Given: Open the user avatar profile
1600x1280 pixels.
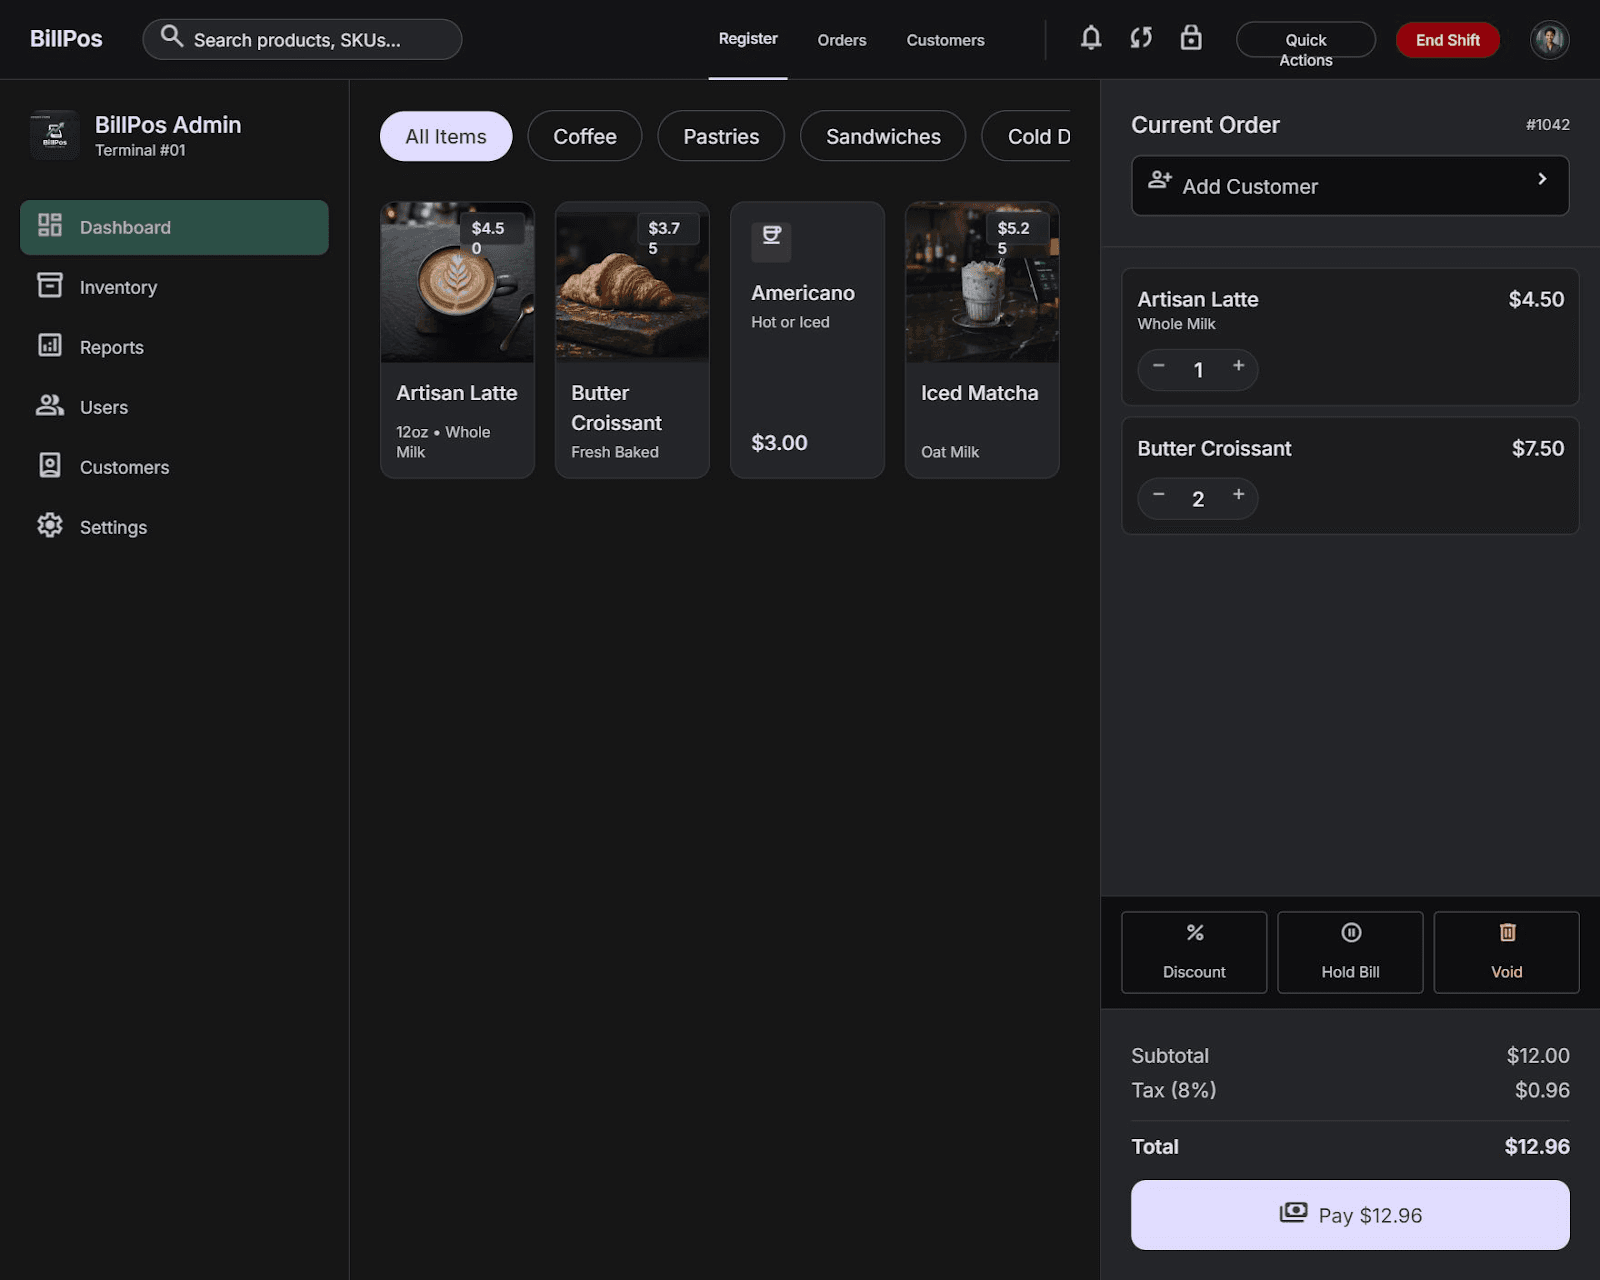Looking at the screenshot, I should pyautogui.click(x=1549, y=40).
